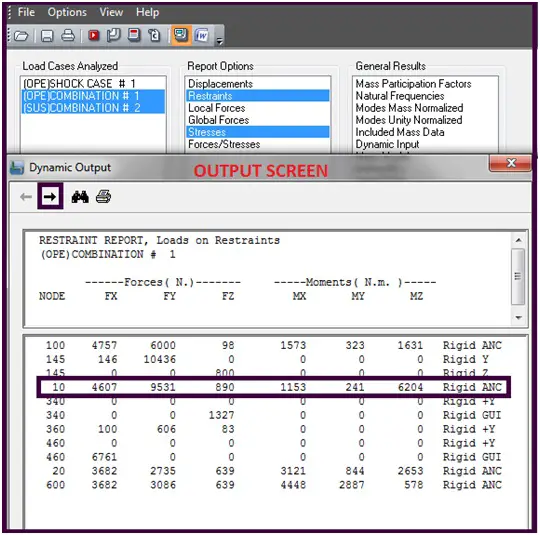Click the open folder toolbar icon

click(21, 35)
